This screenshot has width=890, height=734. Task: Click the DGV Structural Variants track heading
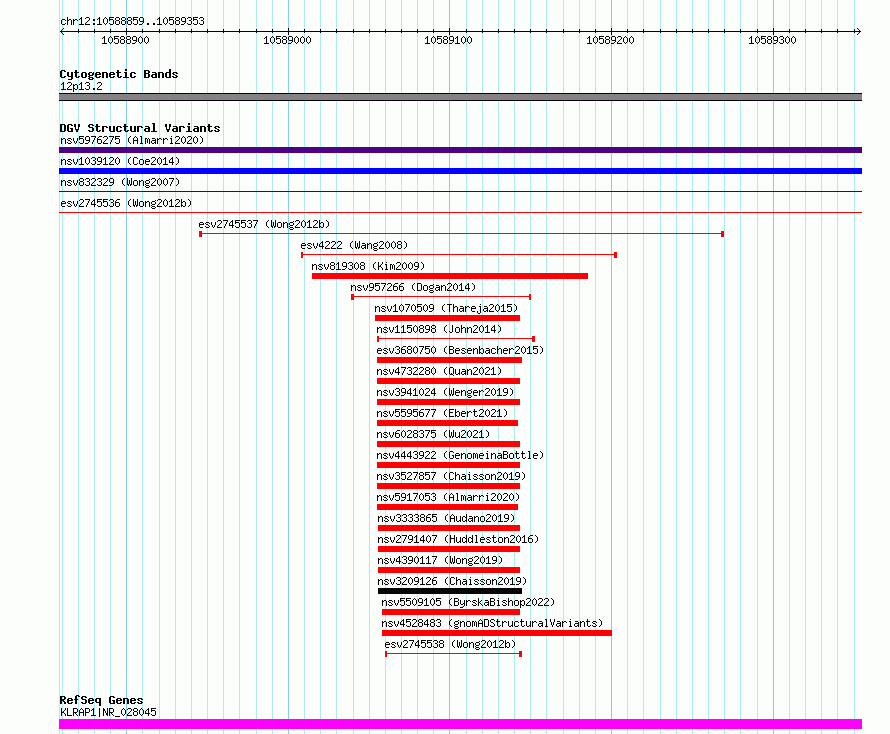140,128
